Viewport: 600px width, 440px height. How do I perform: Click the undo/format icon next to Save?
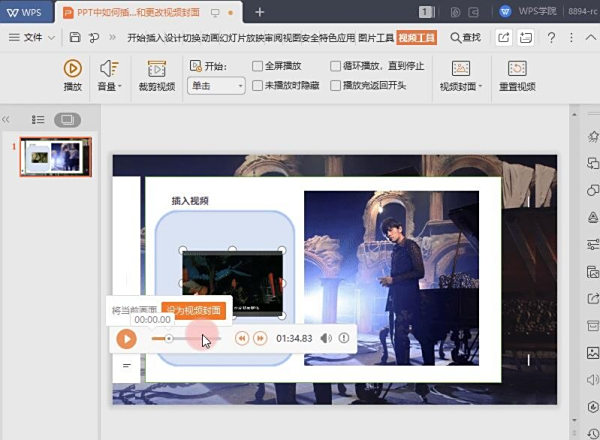pos(94,37)
